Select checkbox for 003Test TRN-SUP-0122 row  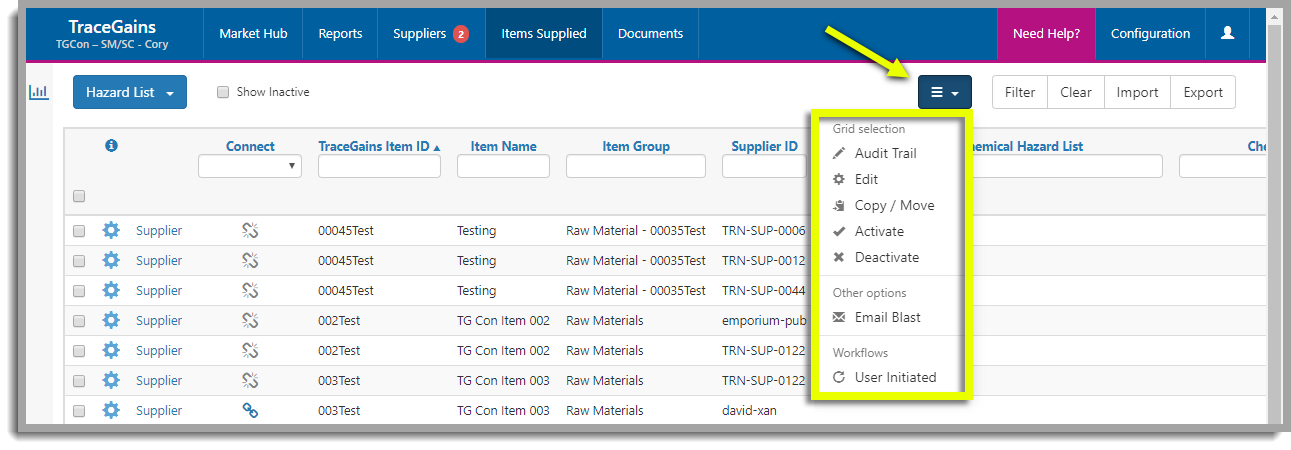coord(79,381)
